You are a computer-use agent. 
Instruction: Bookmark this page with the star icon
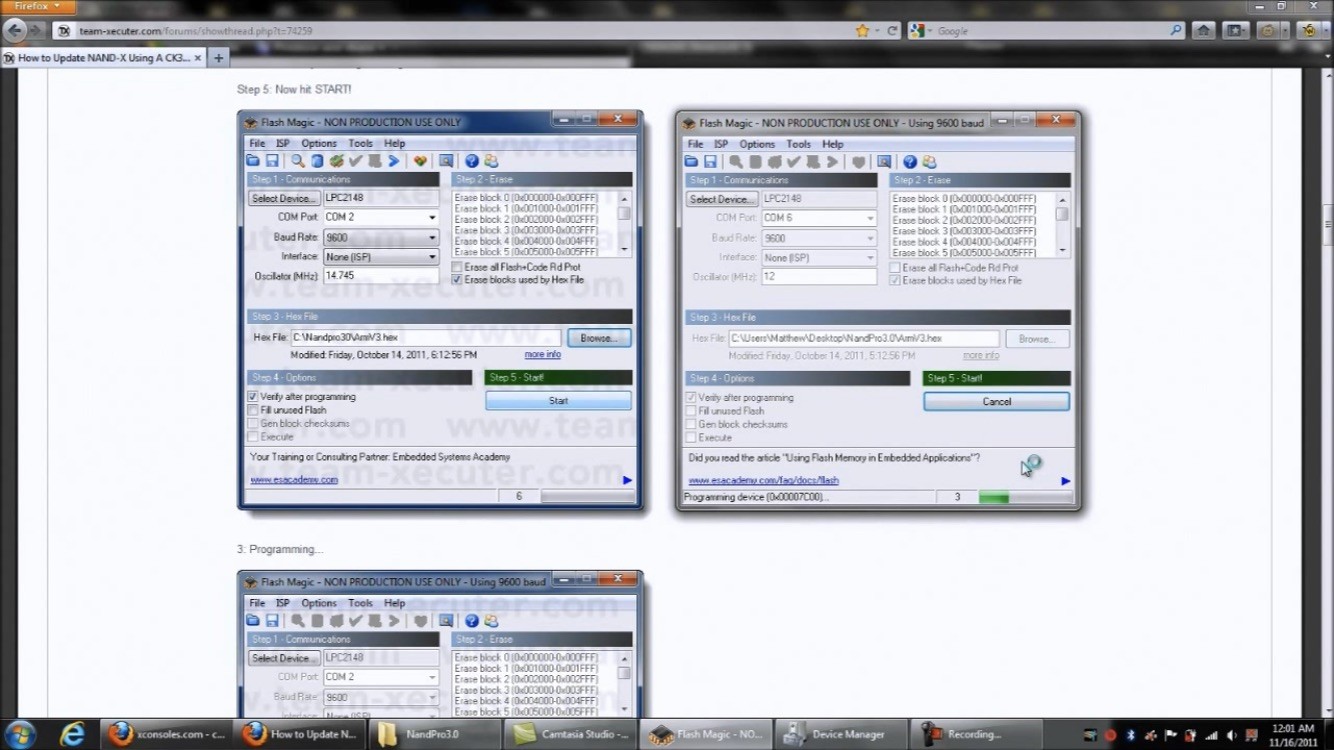pyautogui.click(x=862, y=31)
